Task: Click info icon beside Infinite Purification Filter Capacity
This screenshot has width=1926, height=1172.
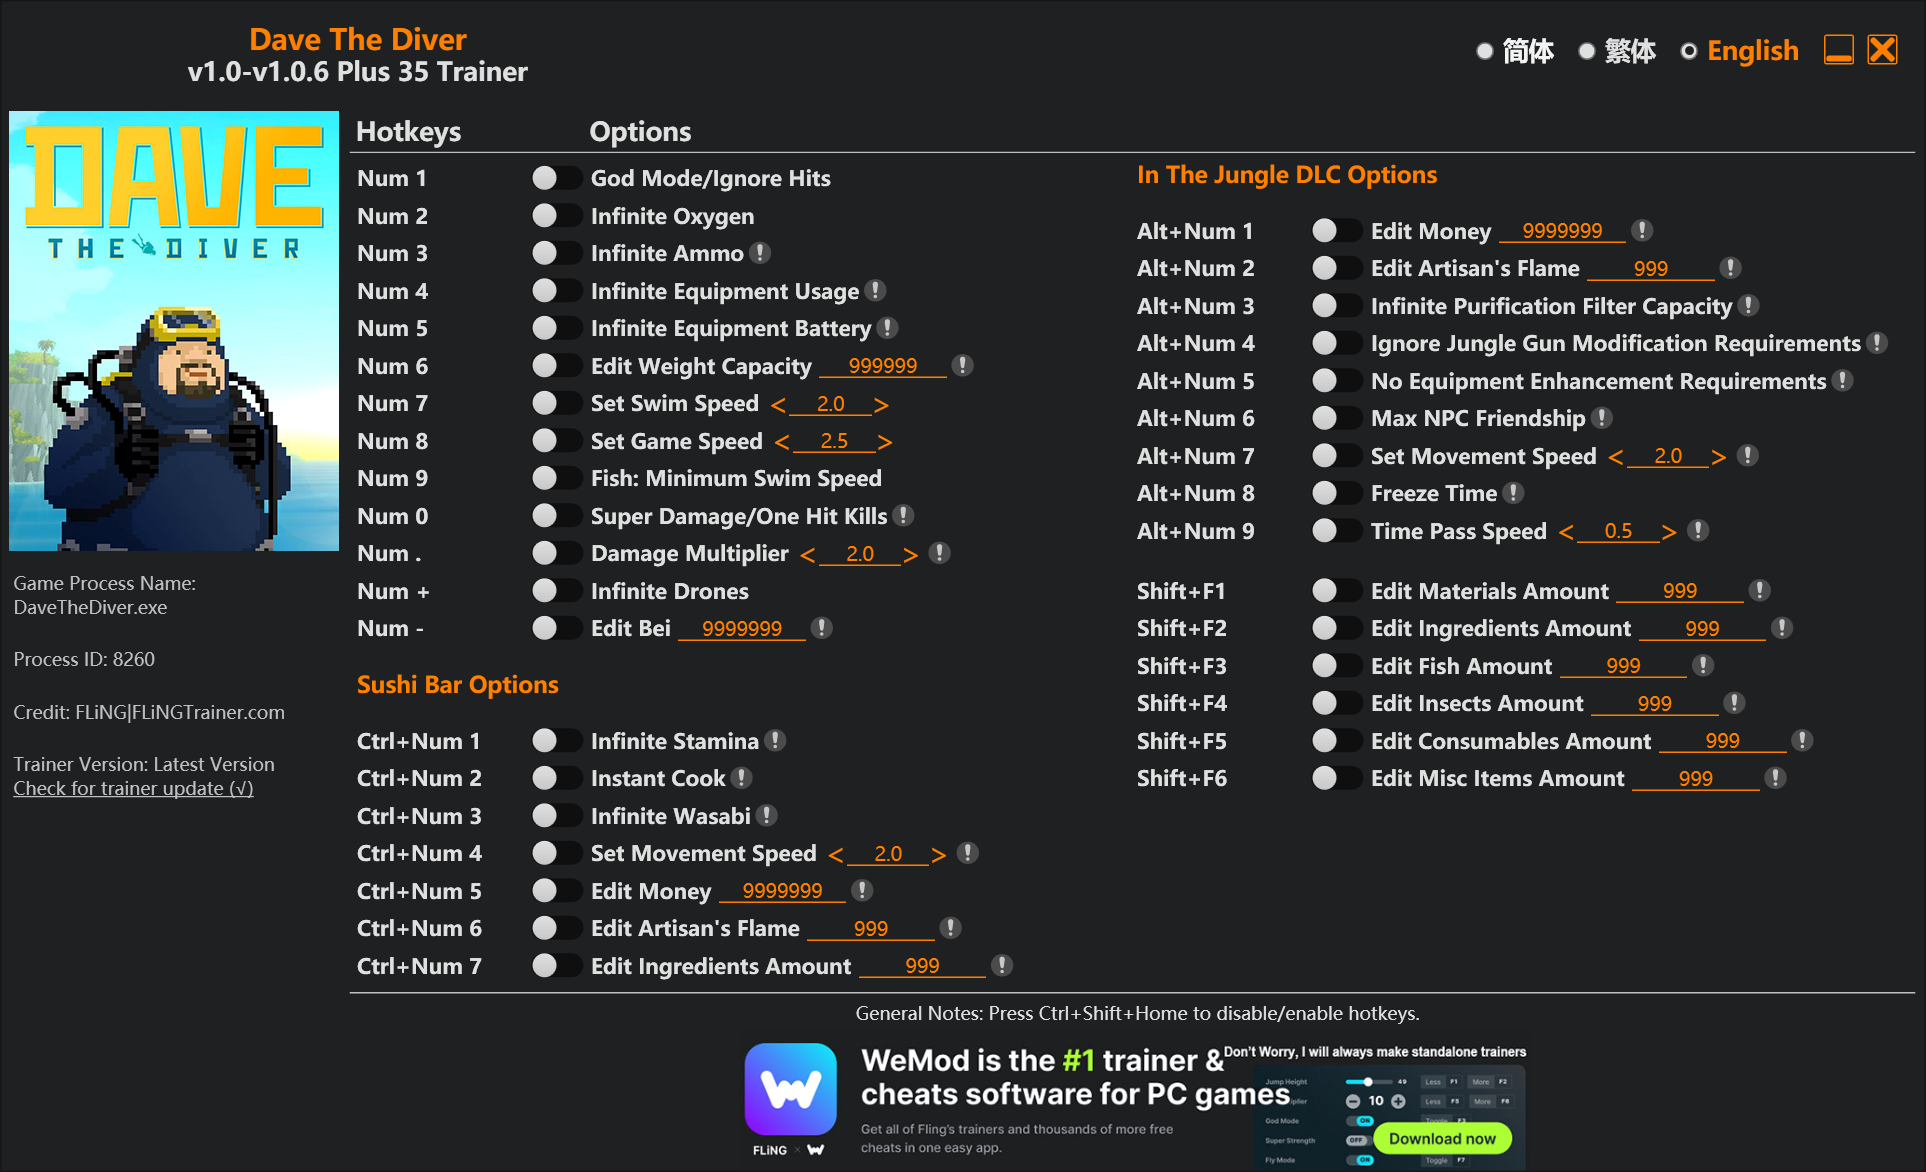Action: tap(1748, 305)
